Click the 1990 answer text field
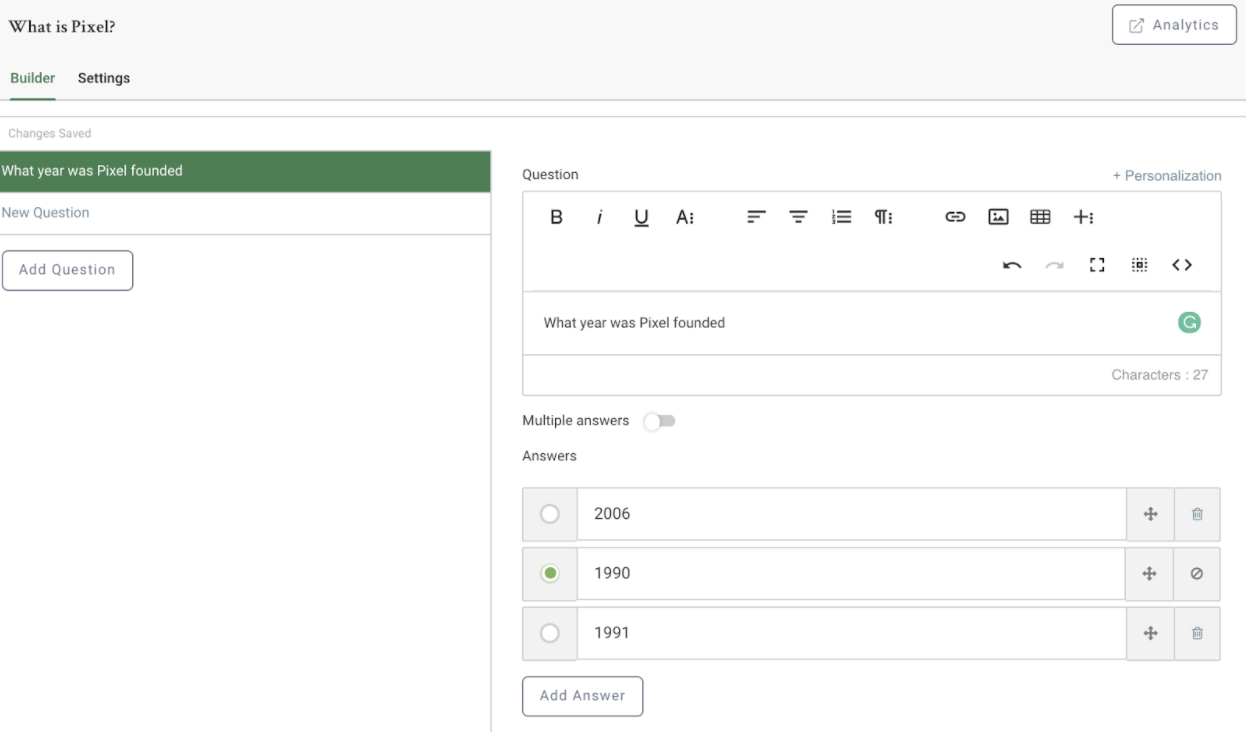1250x738 pixels. (x=850, y=574)
